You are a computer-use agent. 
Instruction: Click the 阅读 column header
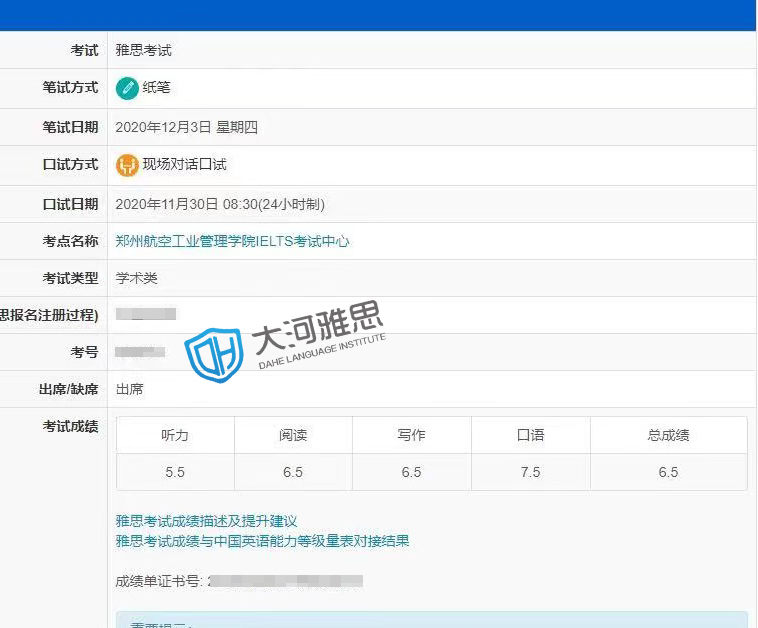[293, 435]
